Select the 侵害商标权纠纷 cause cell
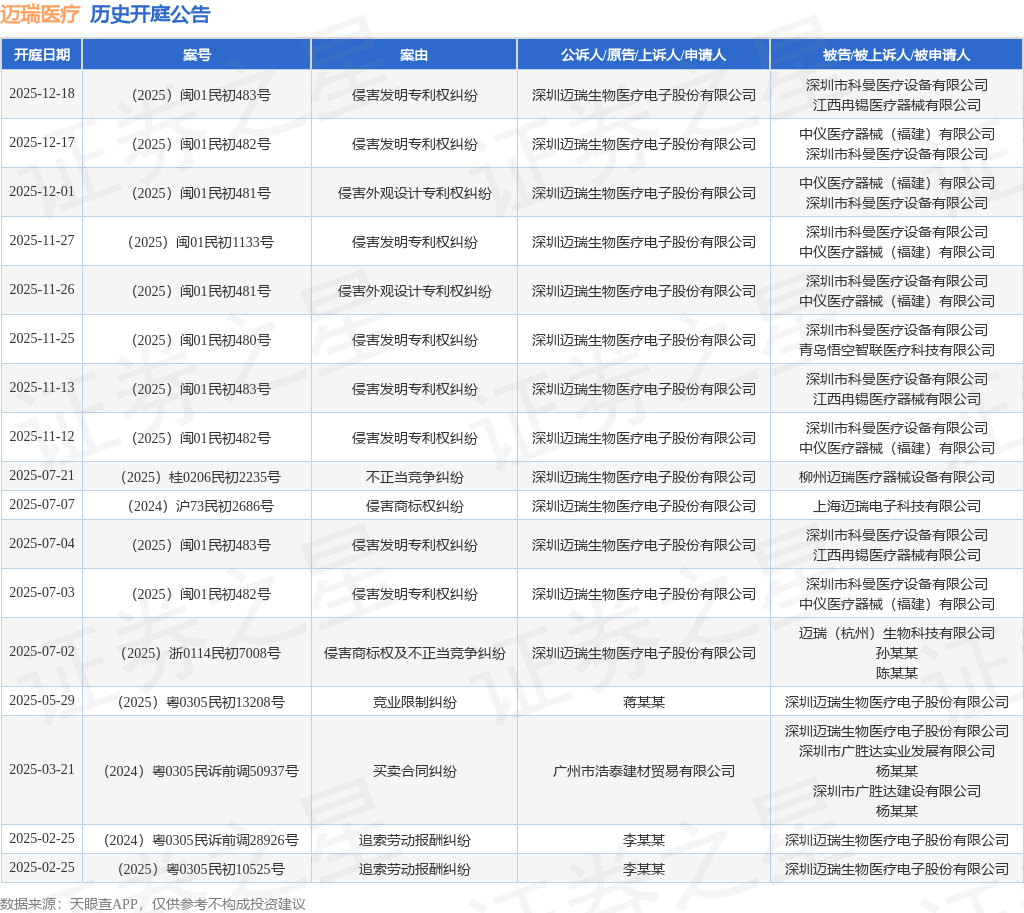The height and width of the screenshot is (913, 1024). pos(415,506)
